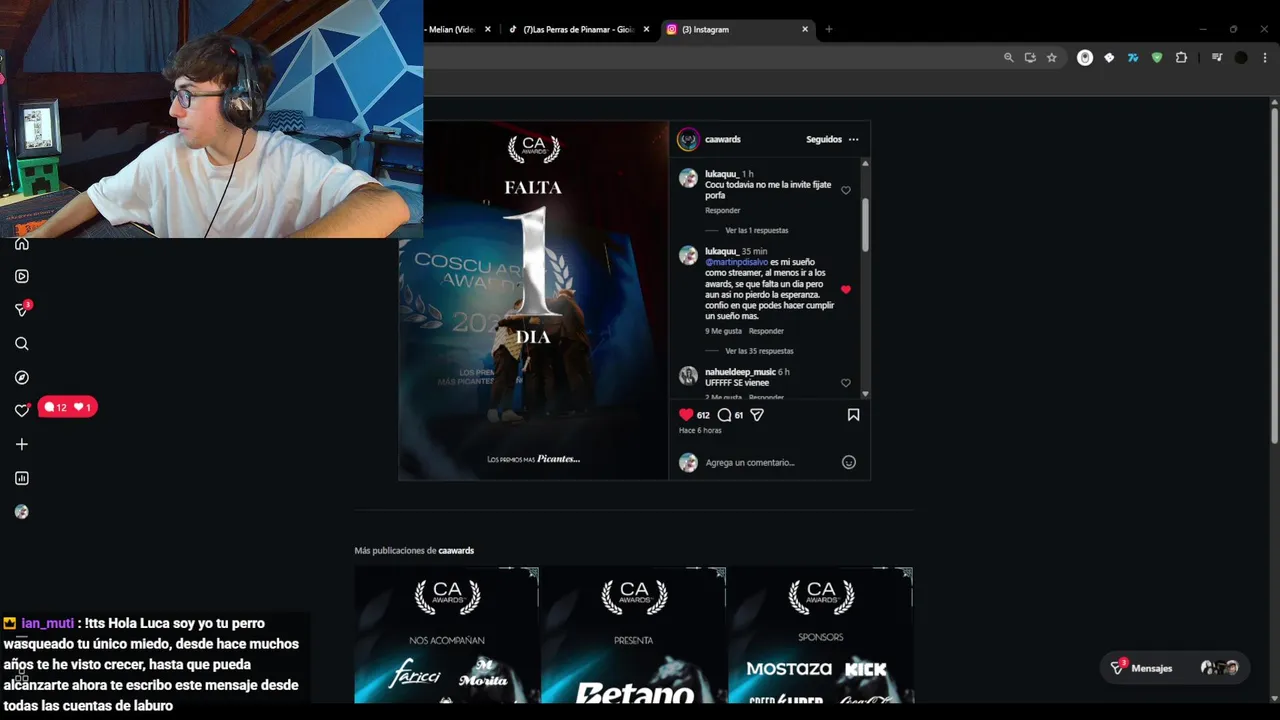Open direct messages icon in sidebar

click(x=22, y=310)
